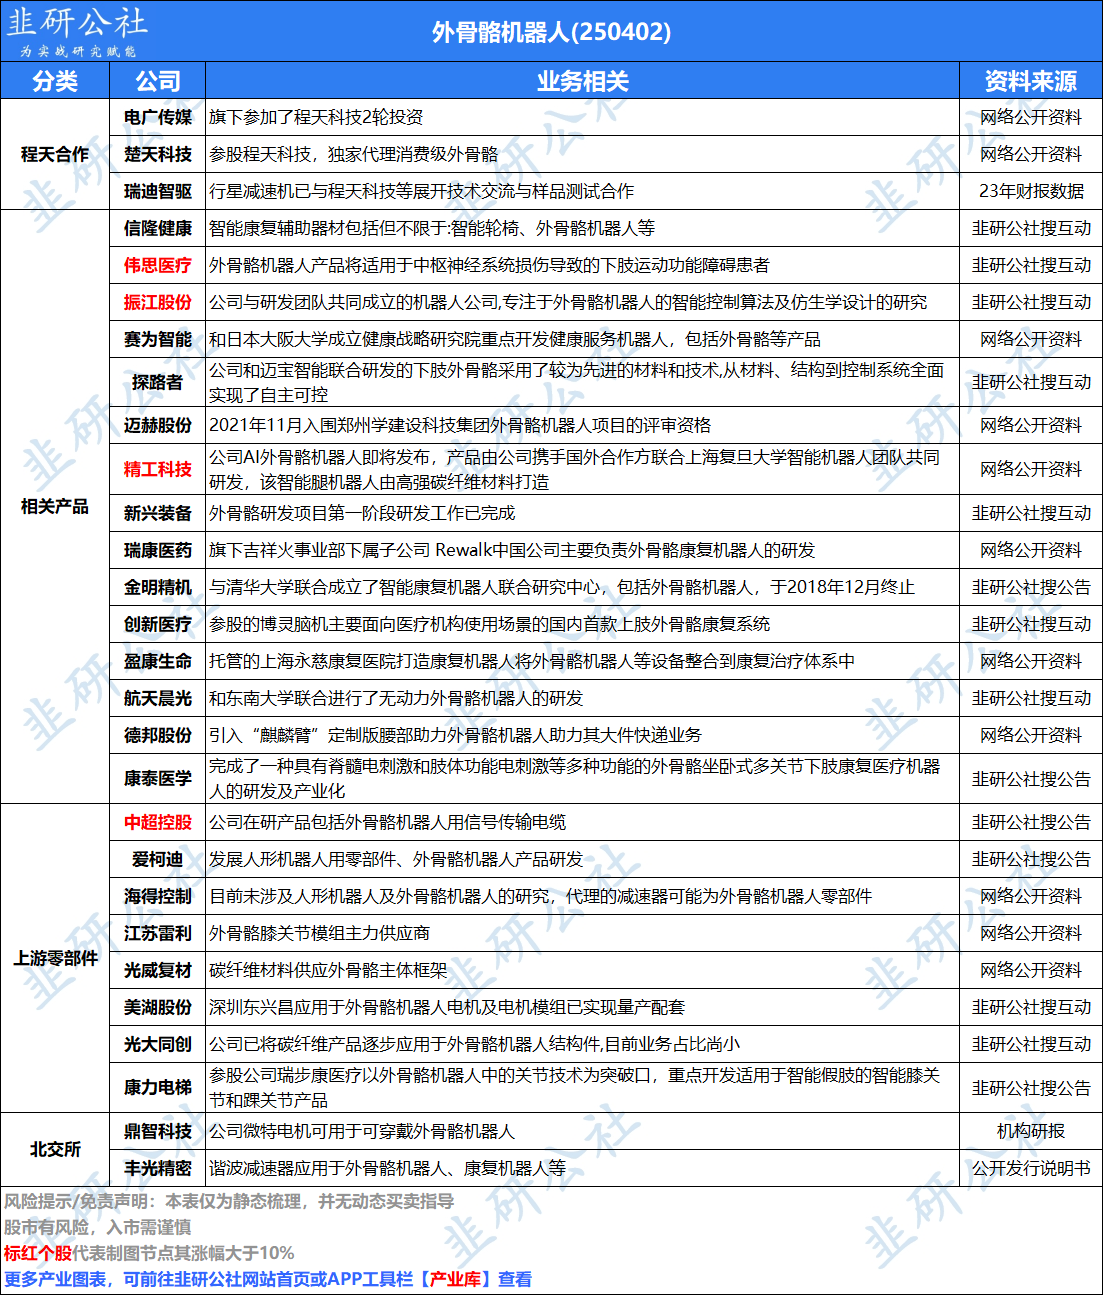Click the 光威复材 description about 碳纤维材料
This screenshot has height=1296, width=1104.
(328, 970)
